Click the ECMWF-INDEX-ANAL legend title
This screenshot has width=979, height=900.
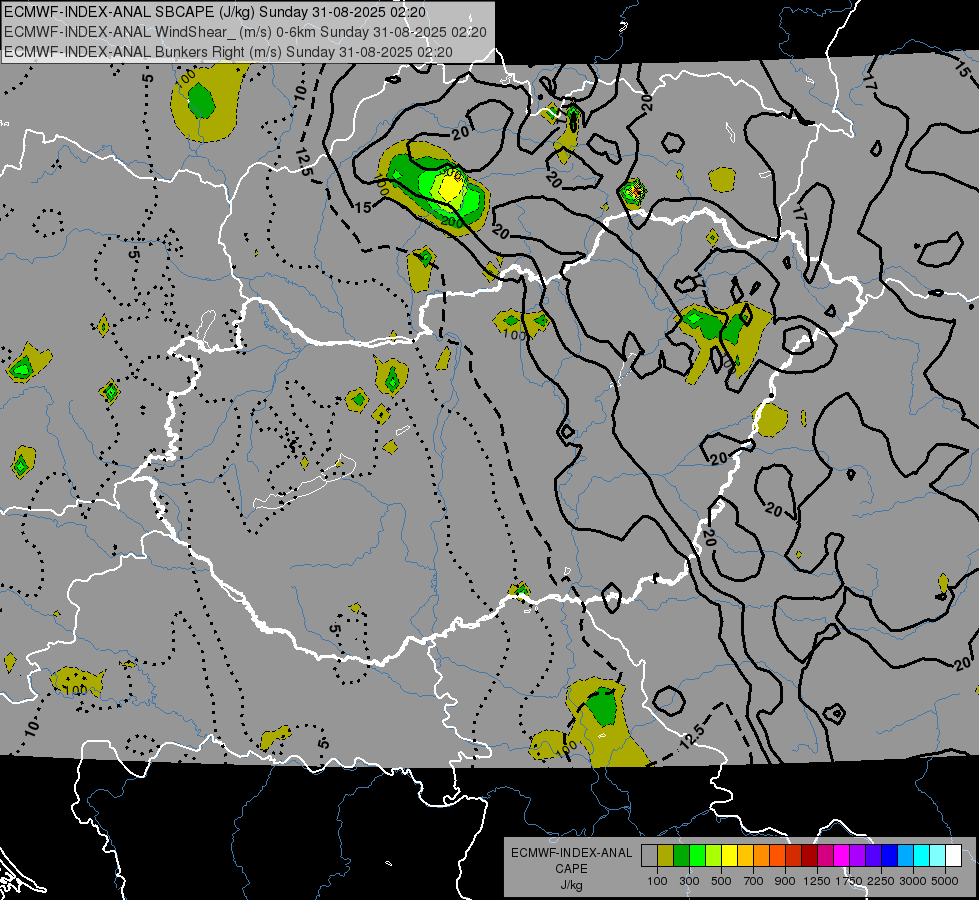point(571,853)
